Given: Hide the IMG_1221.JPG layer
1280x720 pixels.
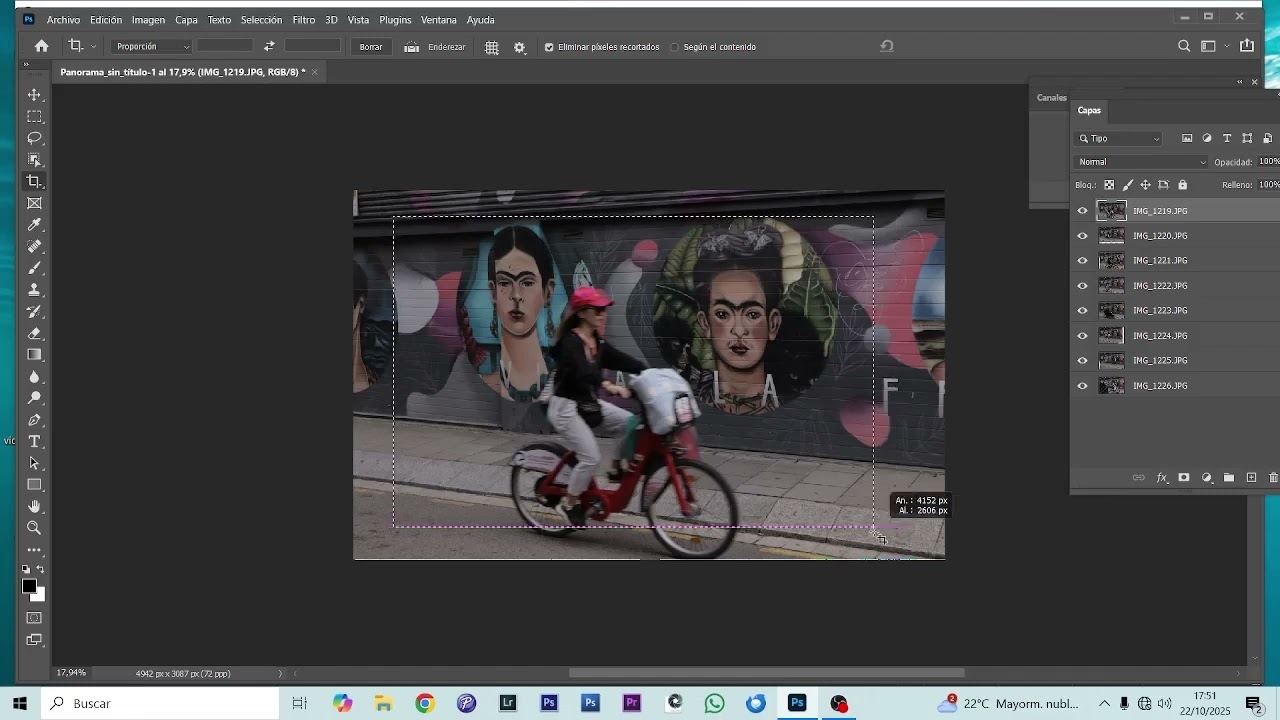Looking at the screenshot, I should click(1082, 261).
